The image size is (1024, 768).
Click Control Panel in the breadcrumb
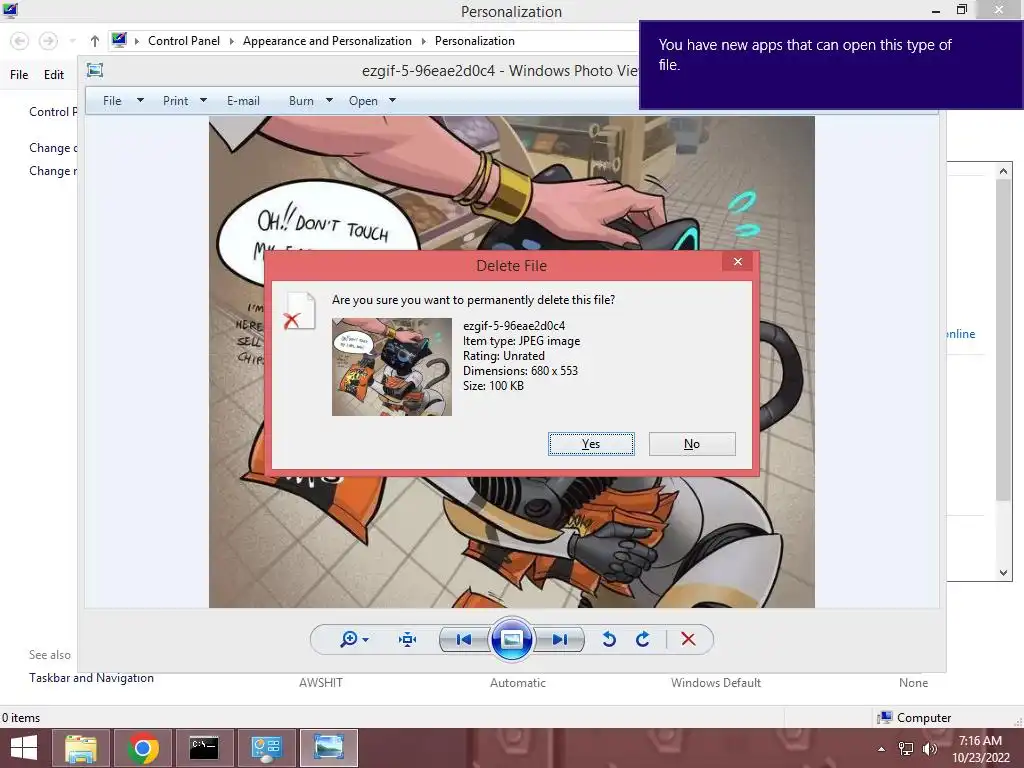184,40
